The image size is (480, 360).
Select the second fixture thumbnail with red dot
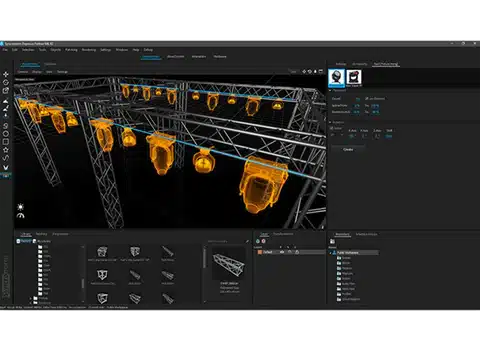tap(354, 77)
